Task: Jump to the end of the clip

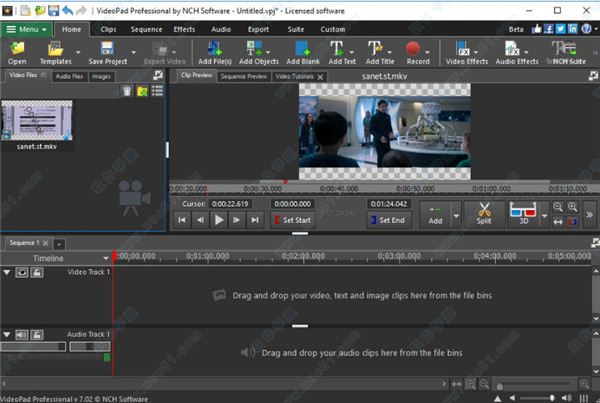Action: (x=255, y=220)
